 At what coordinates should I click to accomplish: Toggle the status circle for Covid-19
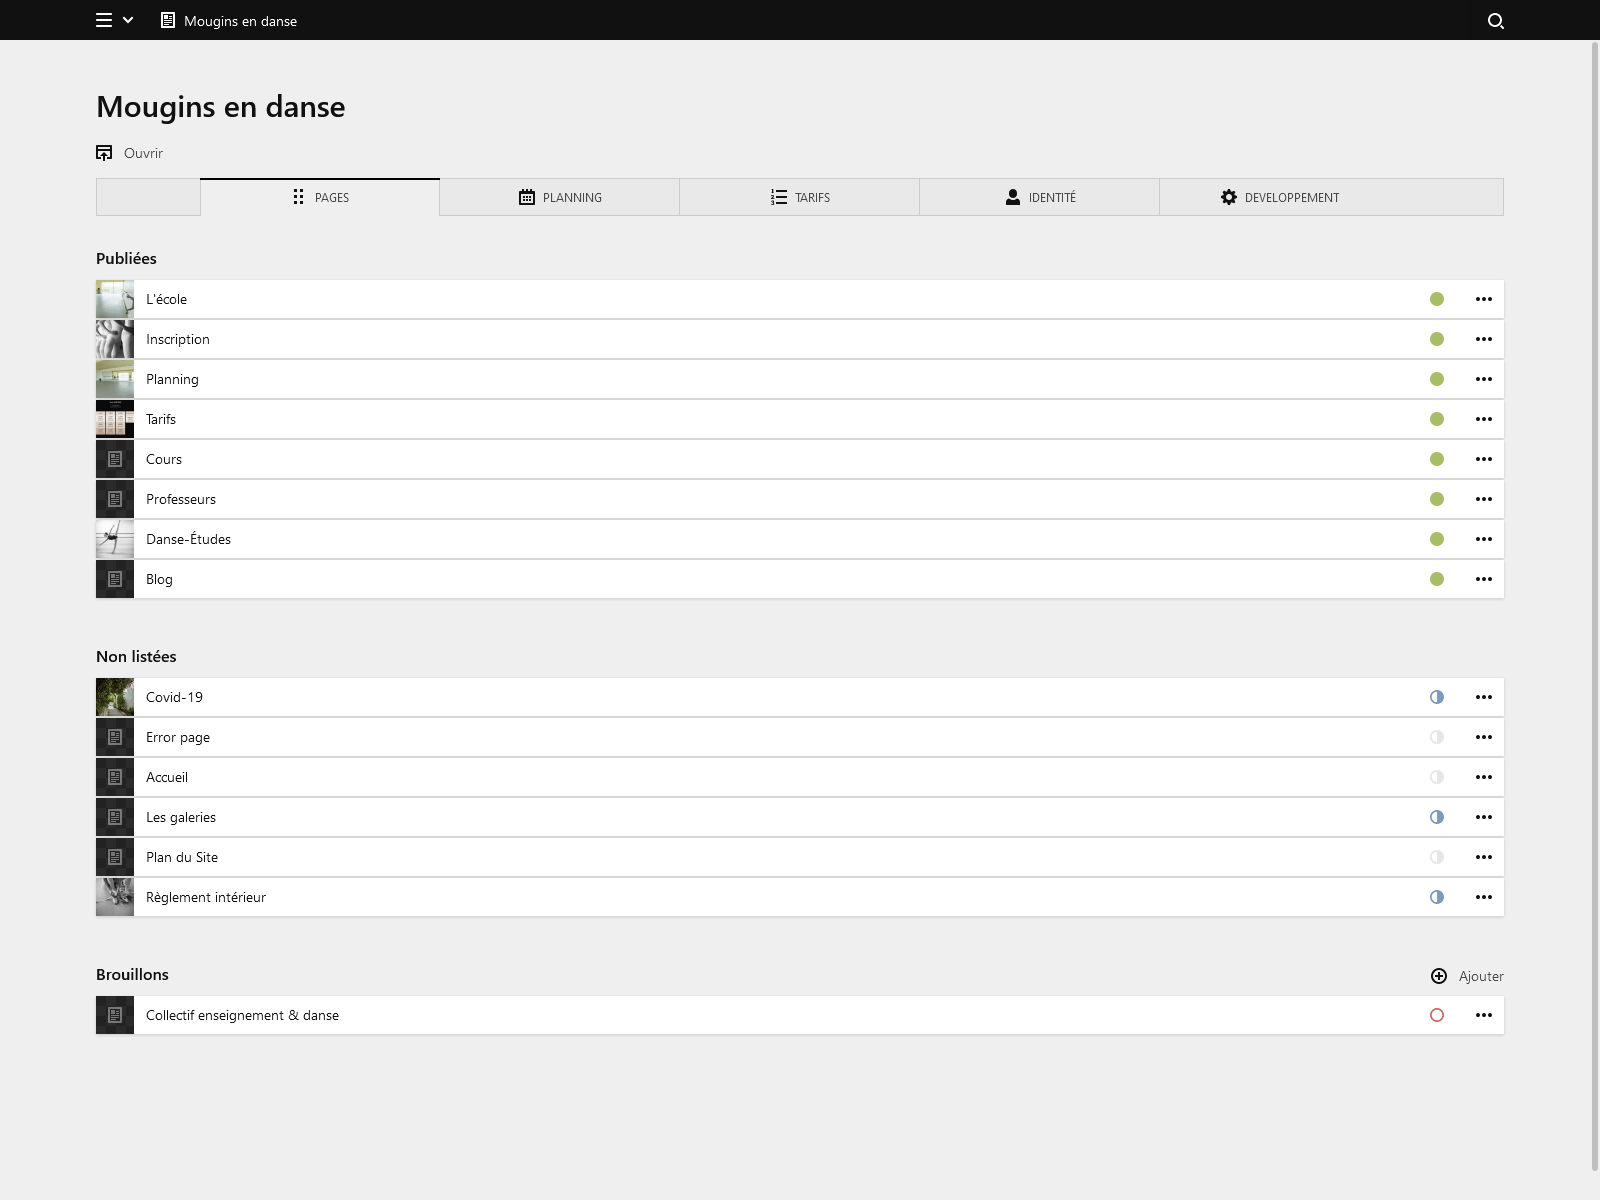click(x=1437, y=697)
